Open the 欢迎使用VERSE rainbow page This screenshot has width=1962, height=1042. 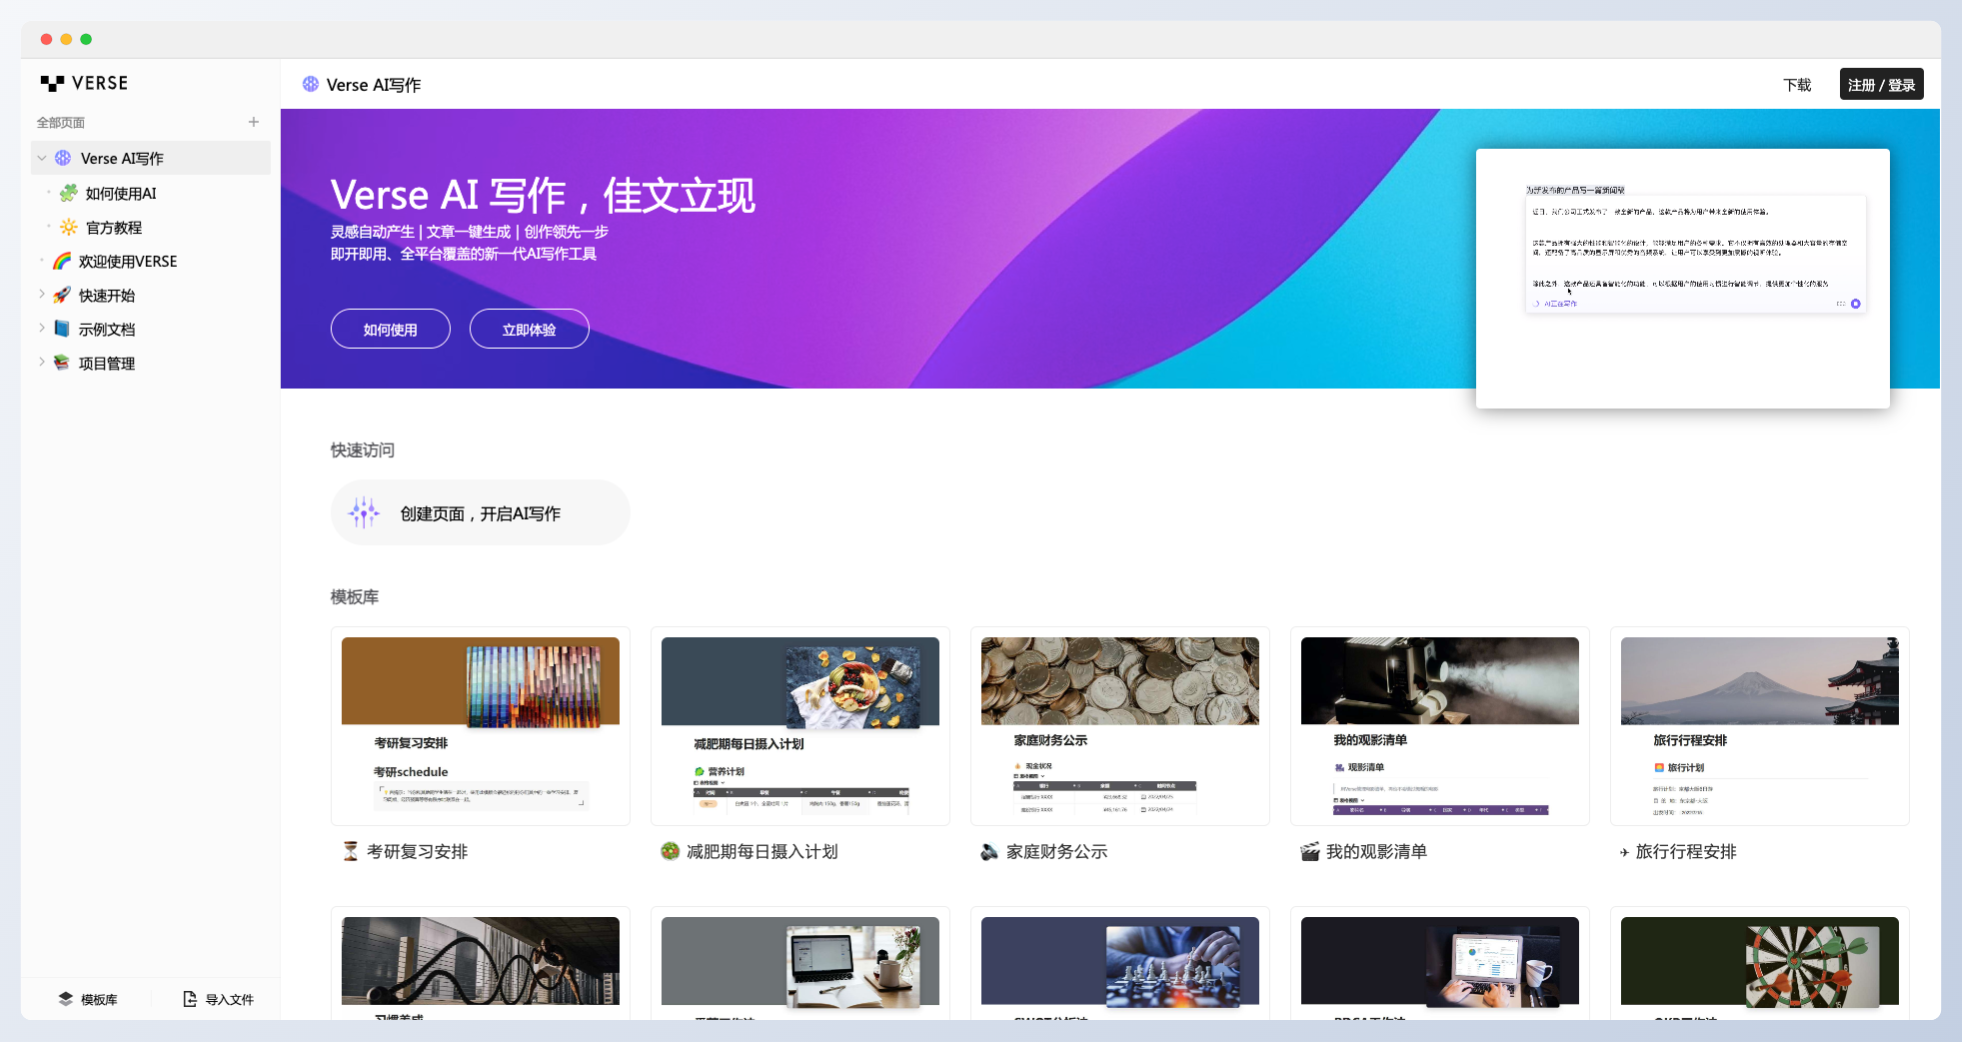coord(128,260)
